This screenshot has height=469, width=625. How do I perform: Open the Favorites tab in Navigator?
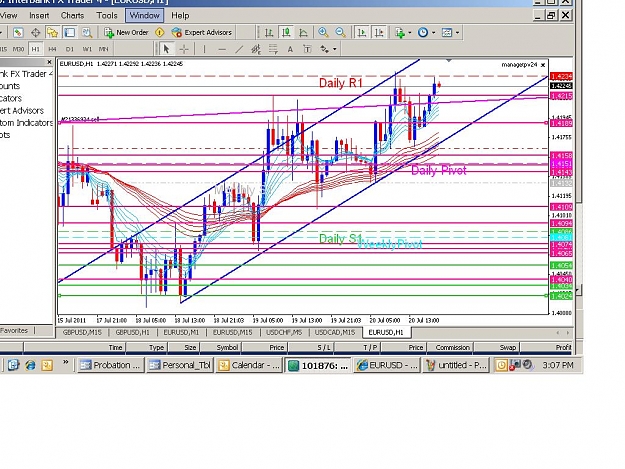pos(14,330)
